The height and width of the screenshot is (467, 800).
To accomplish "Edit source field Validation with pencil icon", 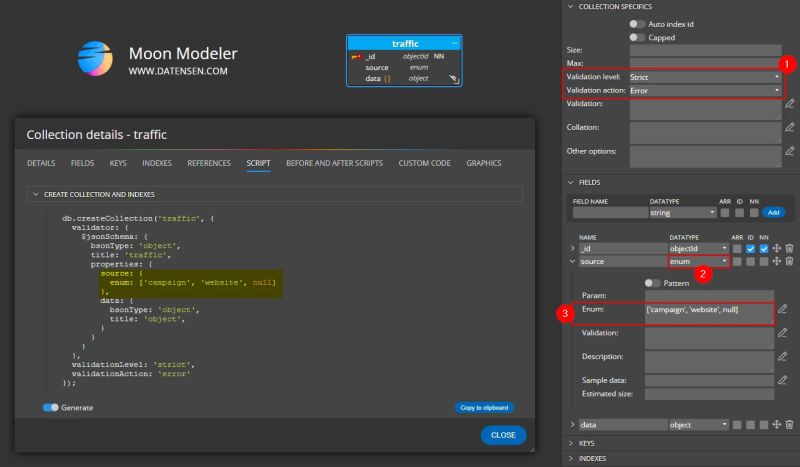I will click(782, 333).
